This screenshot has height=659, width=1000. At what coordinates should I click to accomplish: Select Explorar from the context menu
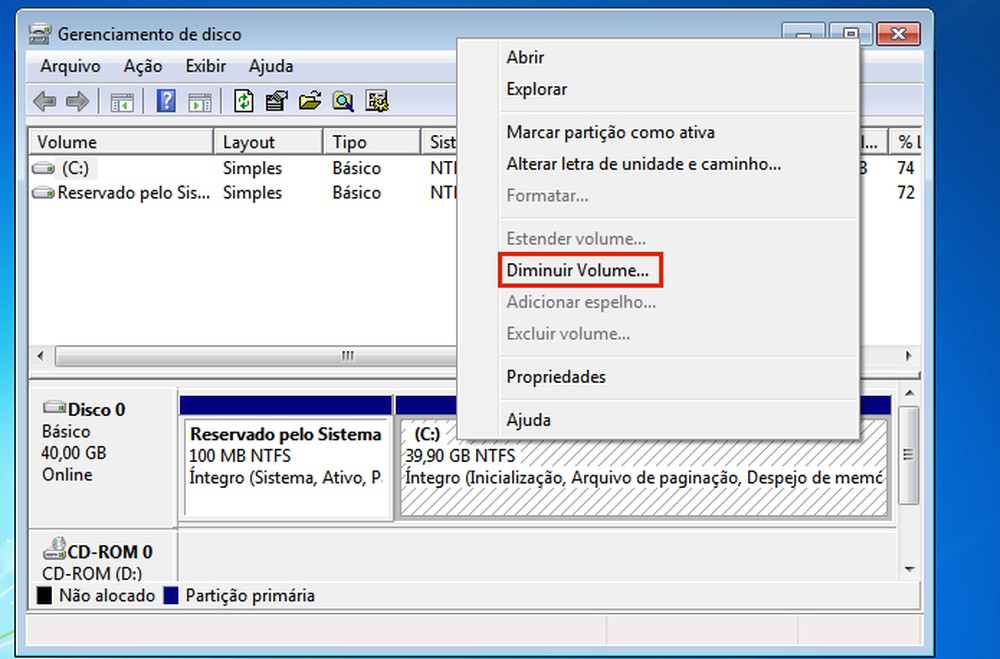pos(536,89)
